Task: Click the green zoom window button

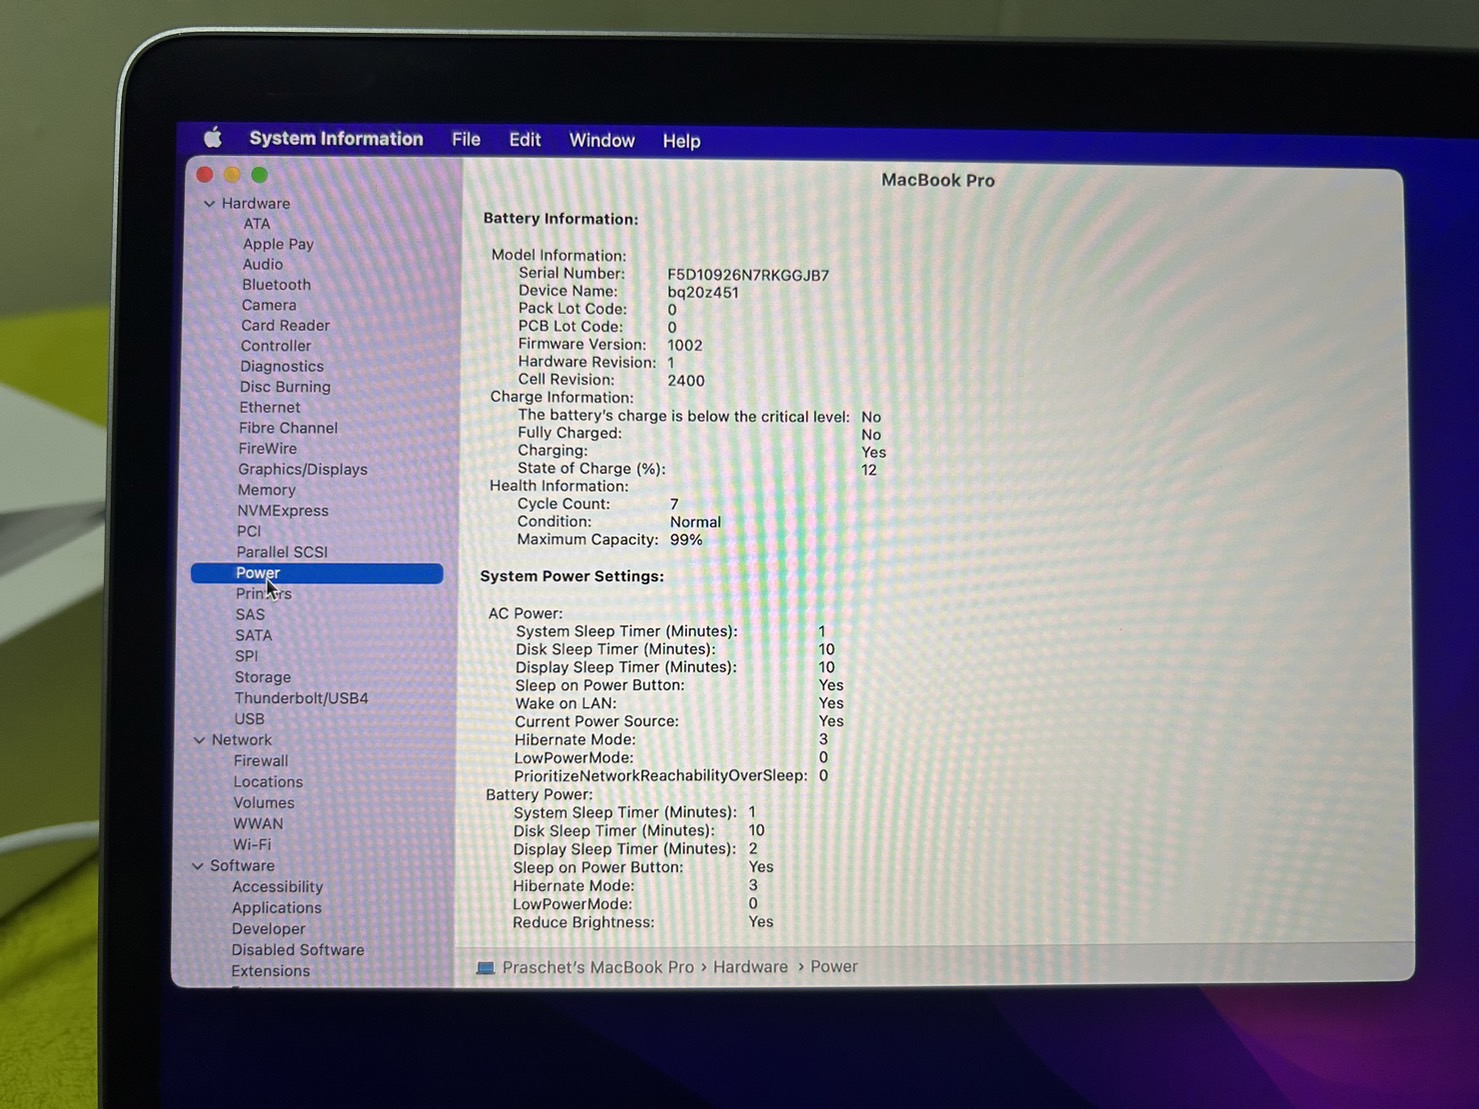Action: coord(259,175)
